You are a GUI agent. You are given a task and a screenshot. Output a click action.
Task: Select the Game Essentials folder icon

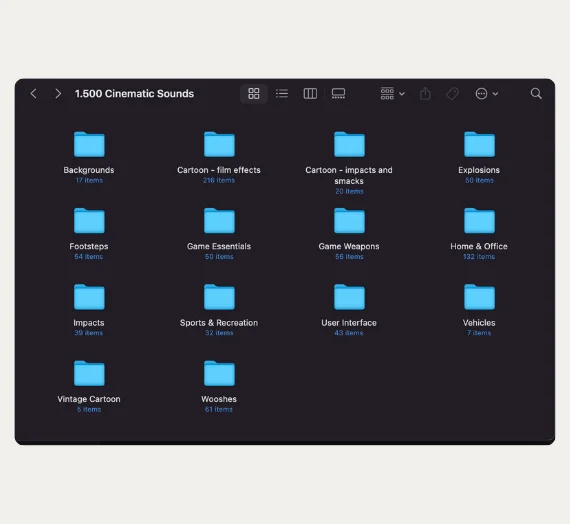pos(219,221)
